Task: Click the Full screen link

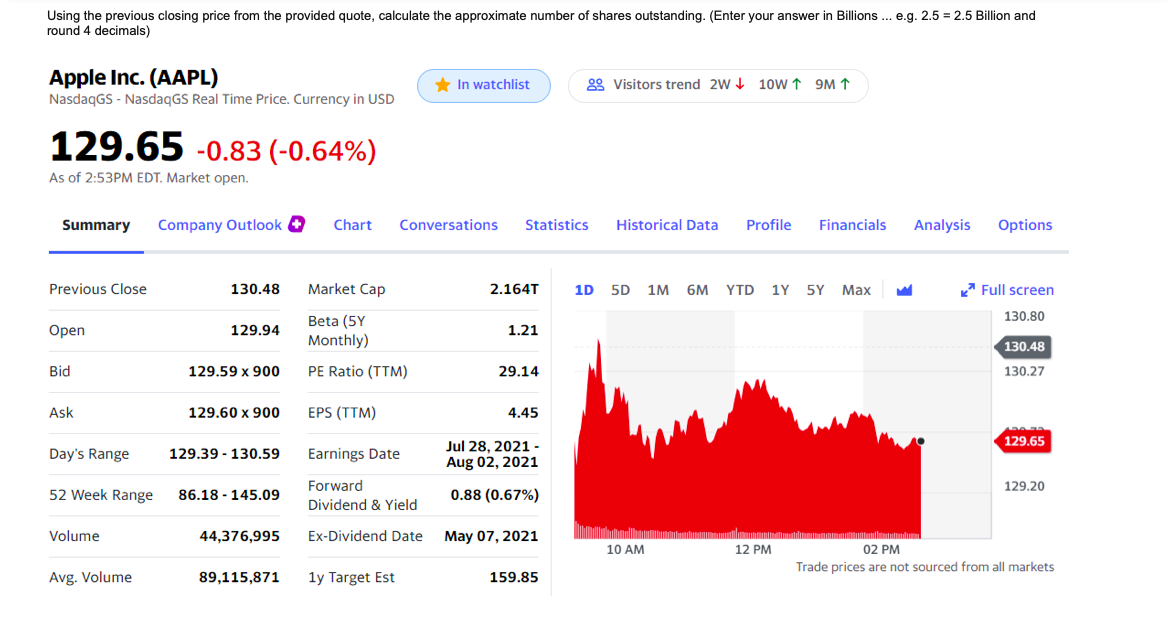Action: (1017, 290)
